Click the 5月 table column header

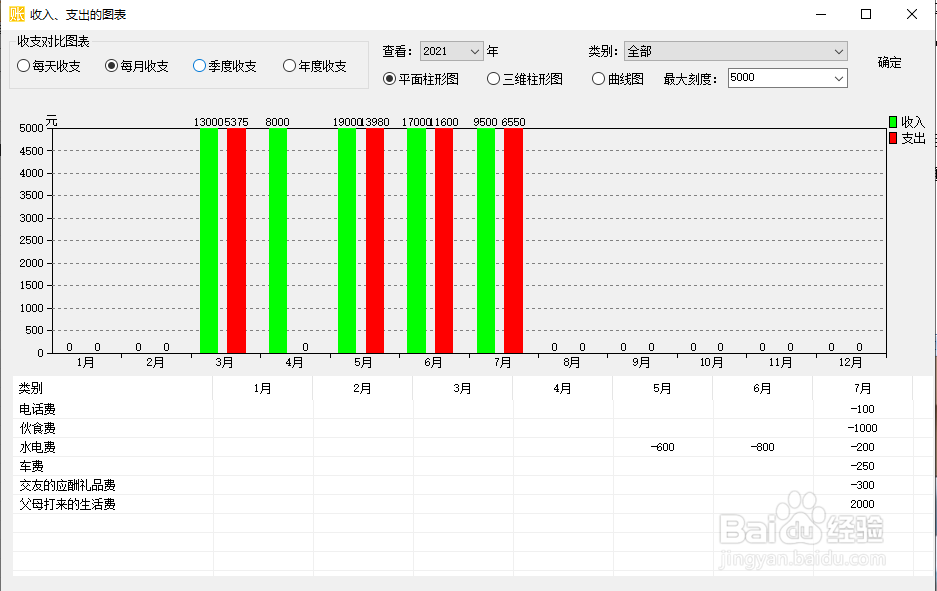[662, 388]
